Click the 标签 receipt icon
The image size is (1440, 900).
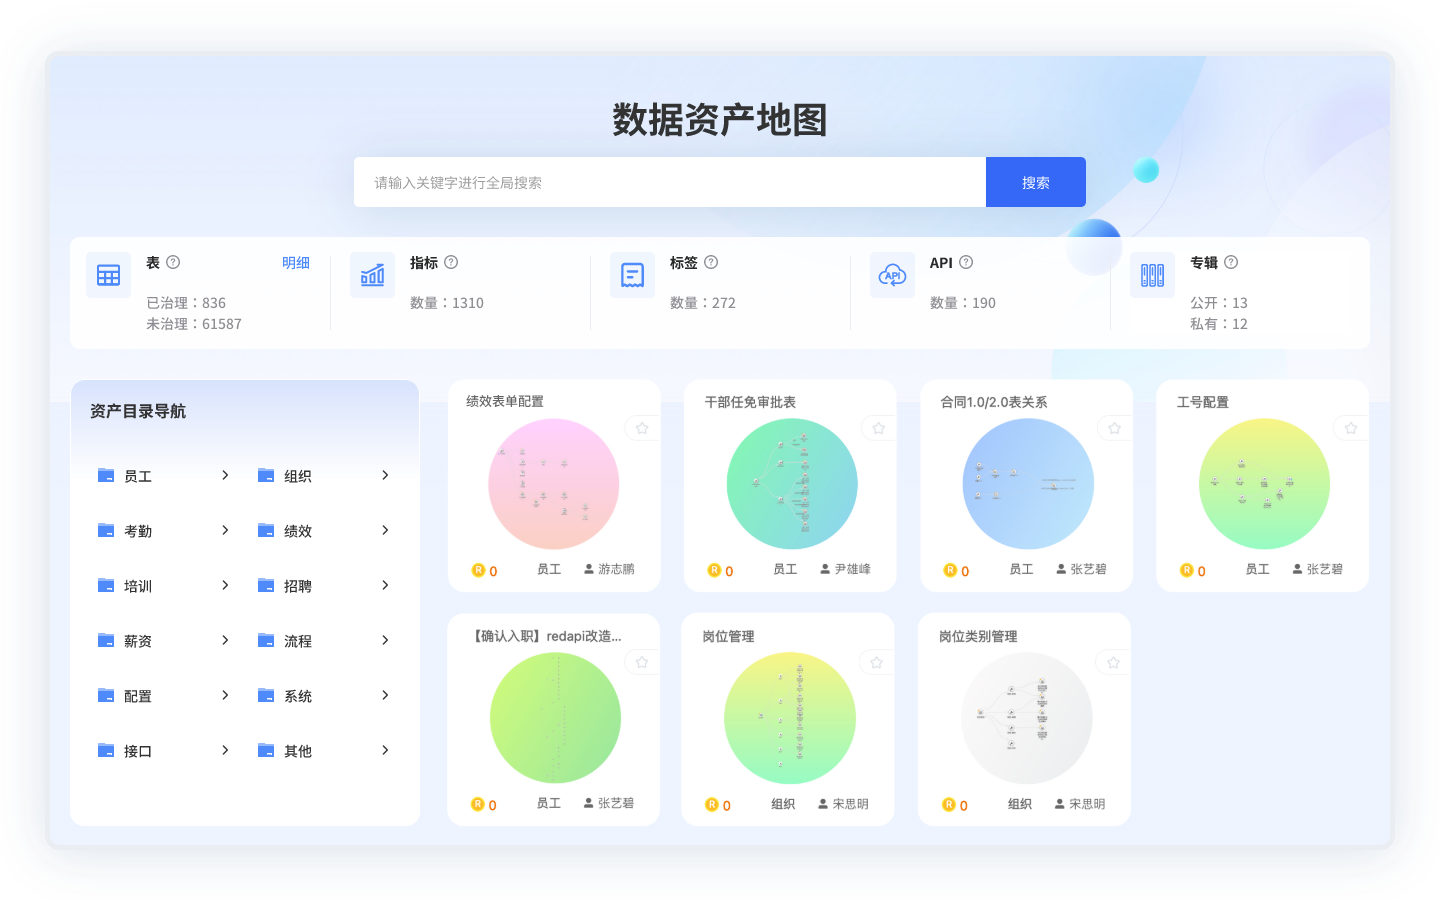coord(632,275)
